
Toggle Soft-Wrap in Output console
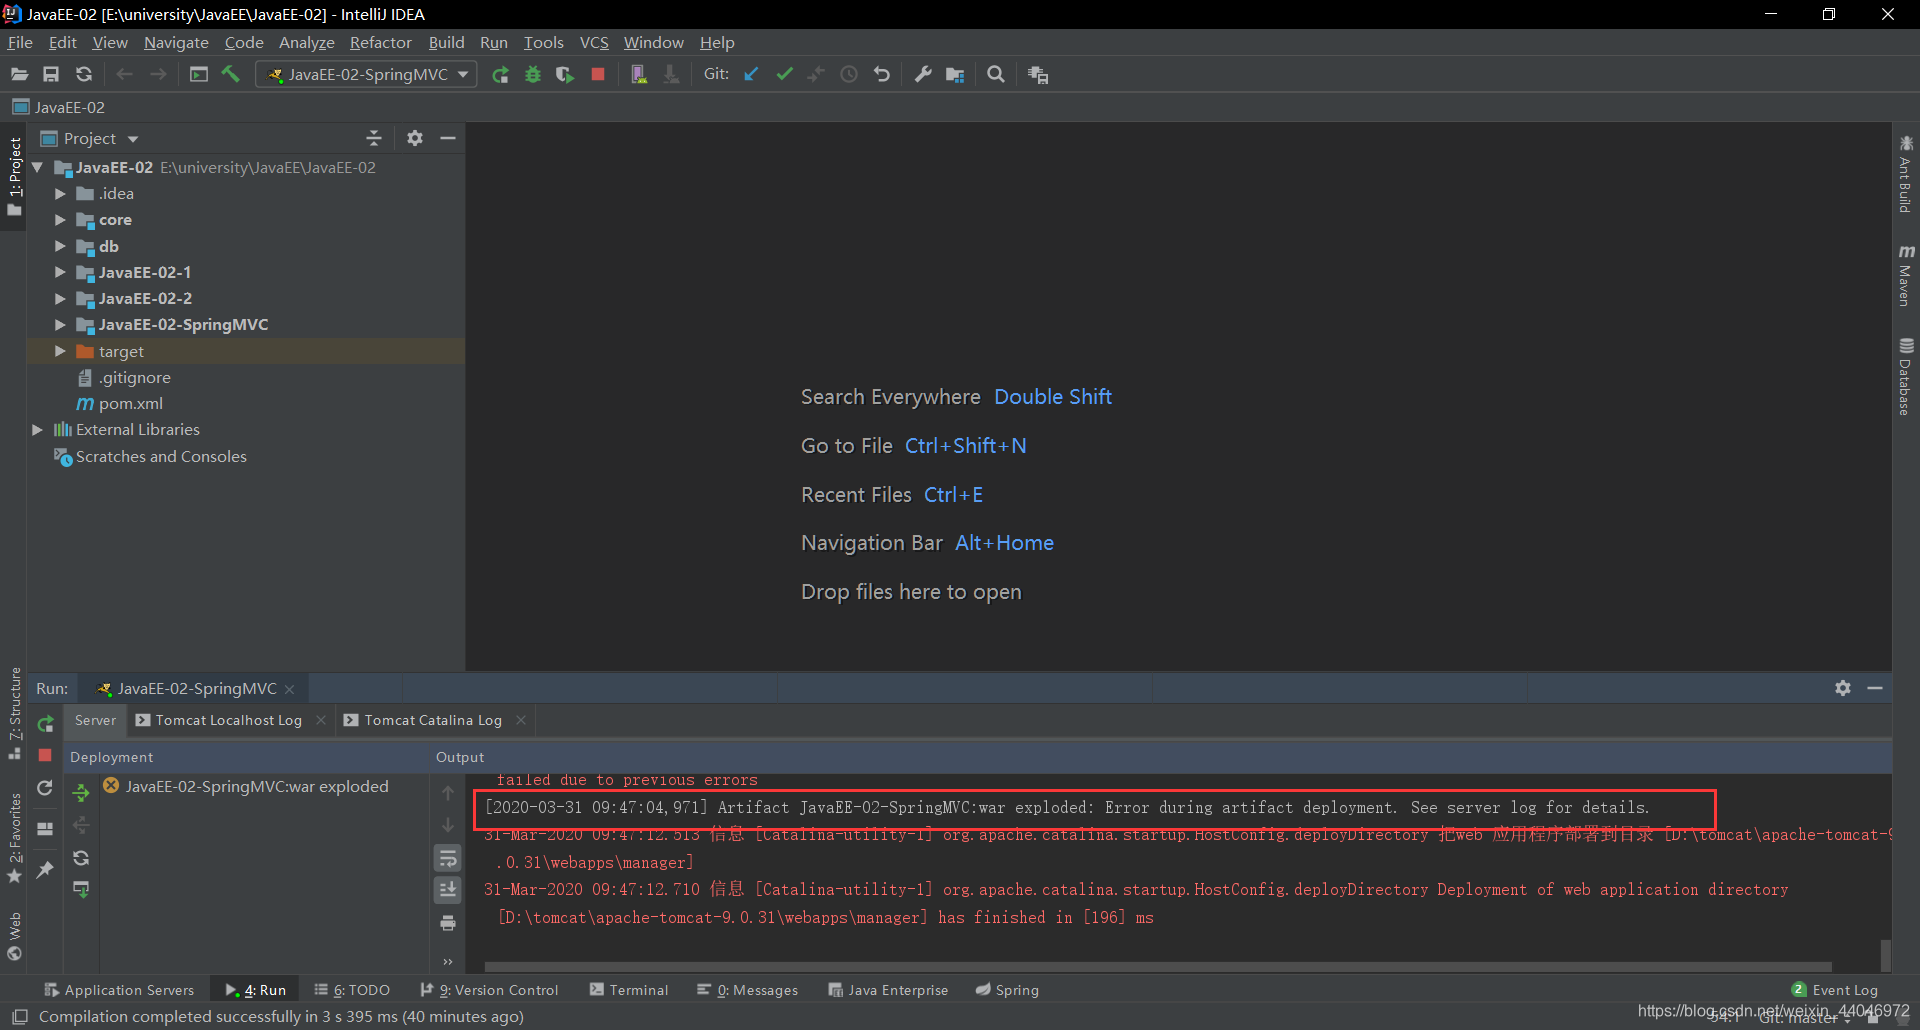point(448,858)
